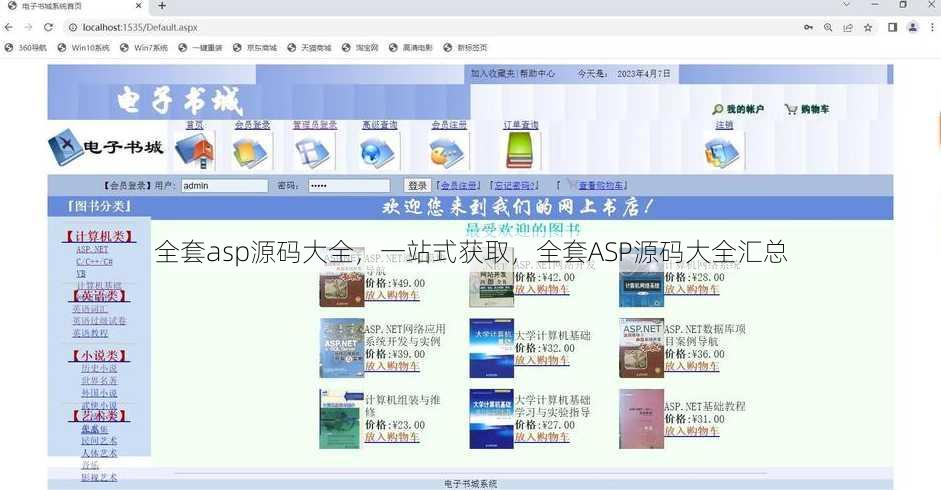Screen dimensions: 941x490
Task: Close the 电子书城系统首页 tab
Action: click(x=139, y=6)
